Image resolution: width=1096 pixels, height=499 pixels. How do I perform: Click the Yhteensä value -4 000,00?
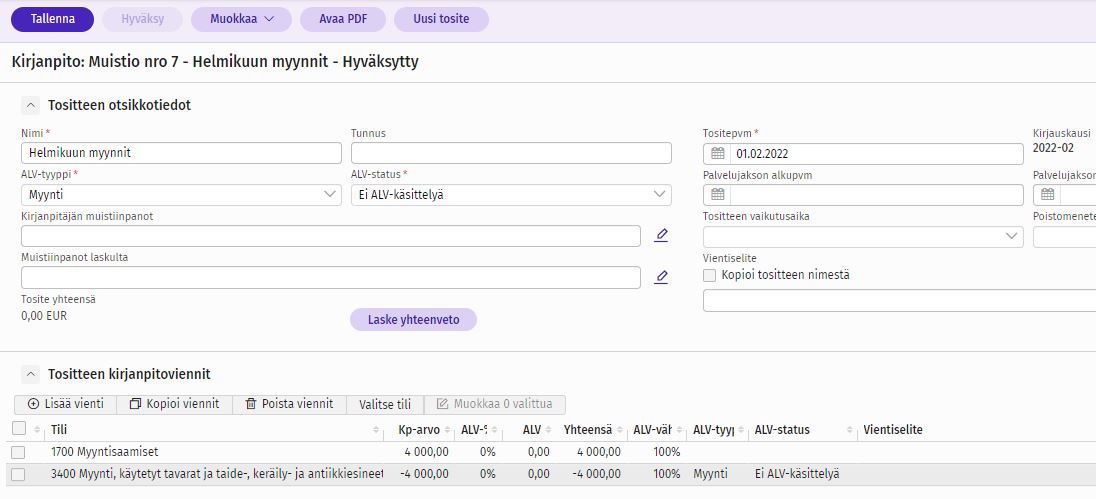point(596,475)
